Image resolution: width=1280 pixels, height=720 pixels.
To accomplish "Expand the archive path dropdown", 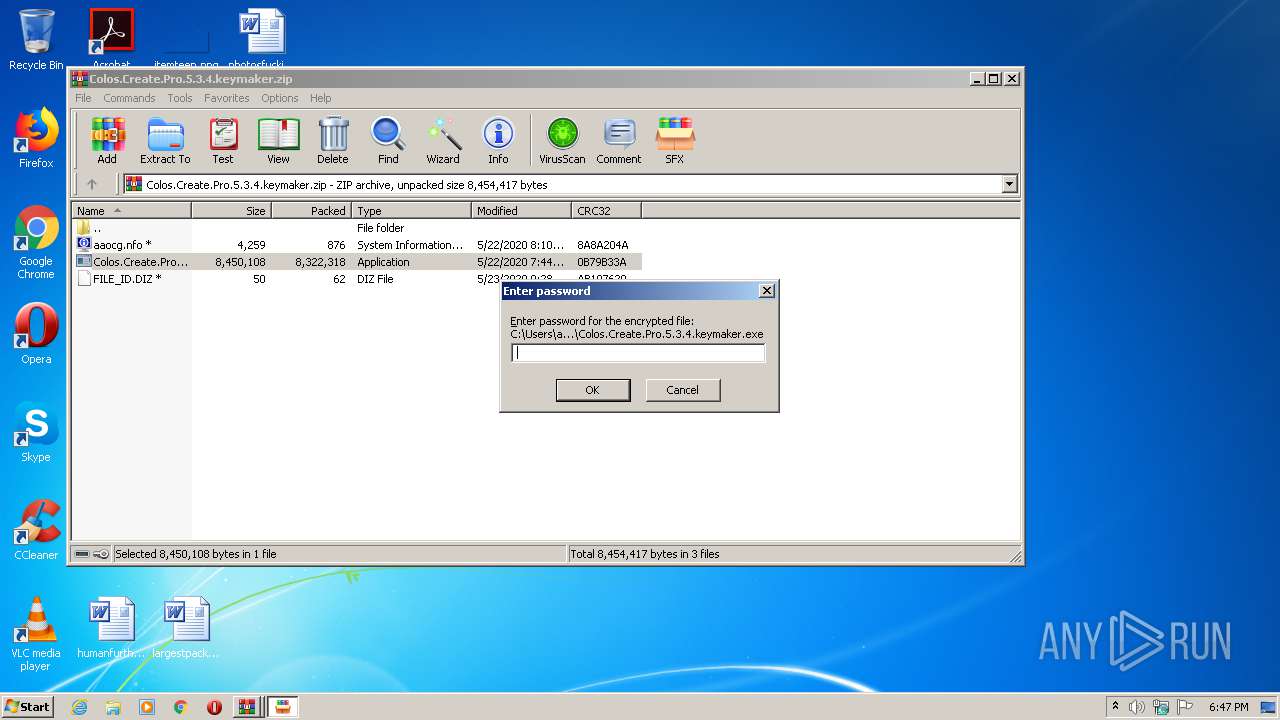I will [1009, 184].
